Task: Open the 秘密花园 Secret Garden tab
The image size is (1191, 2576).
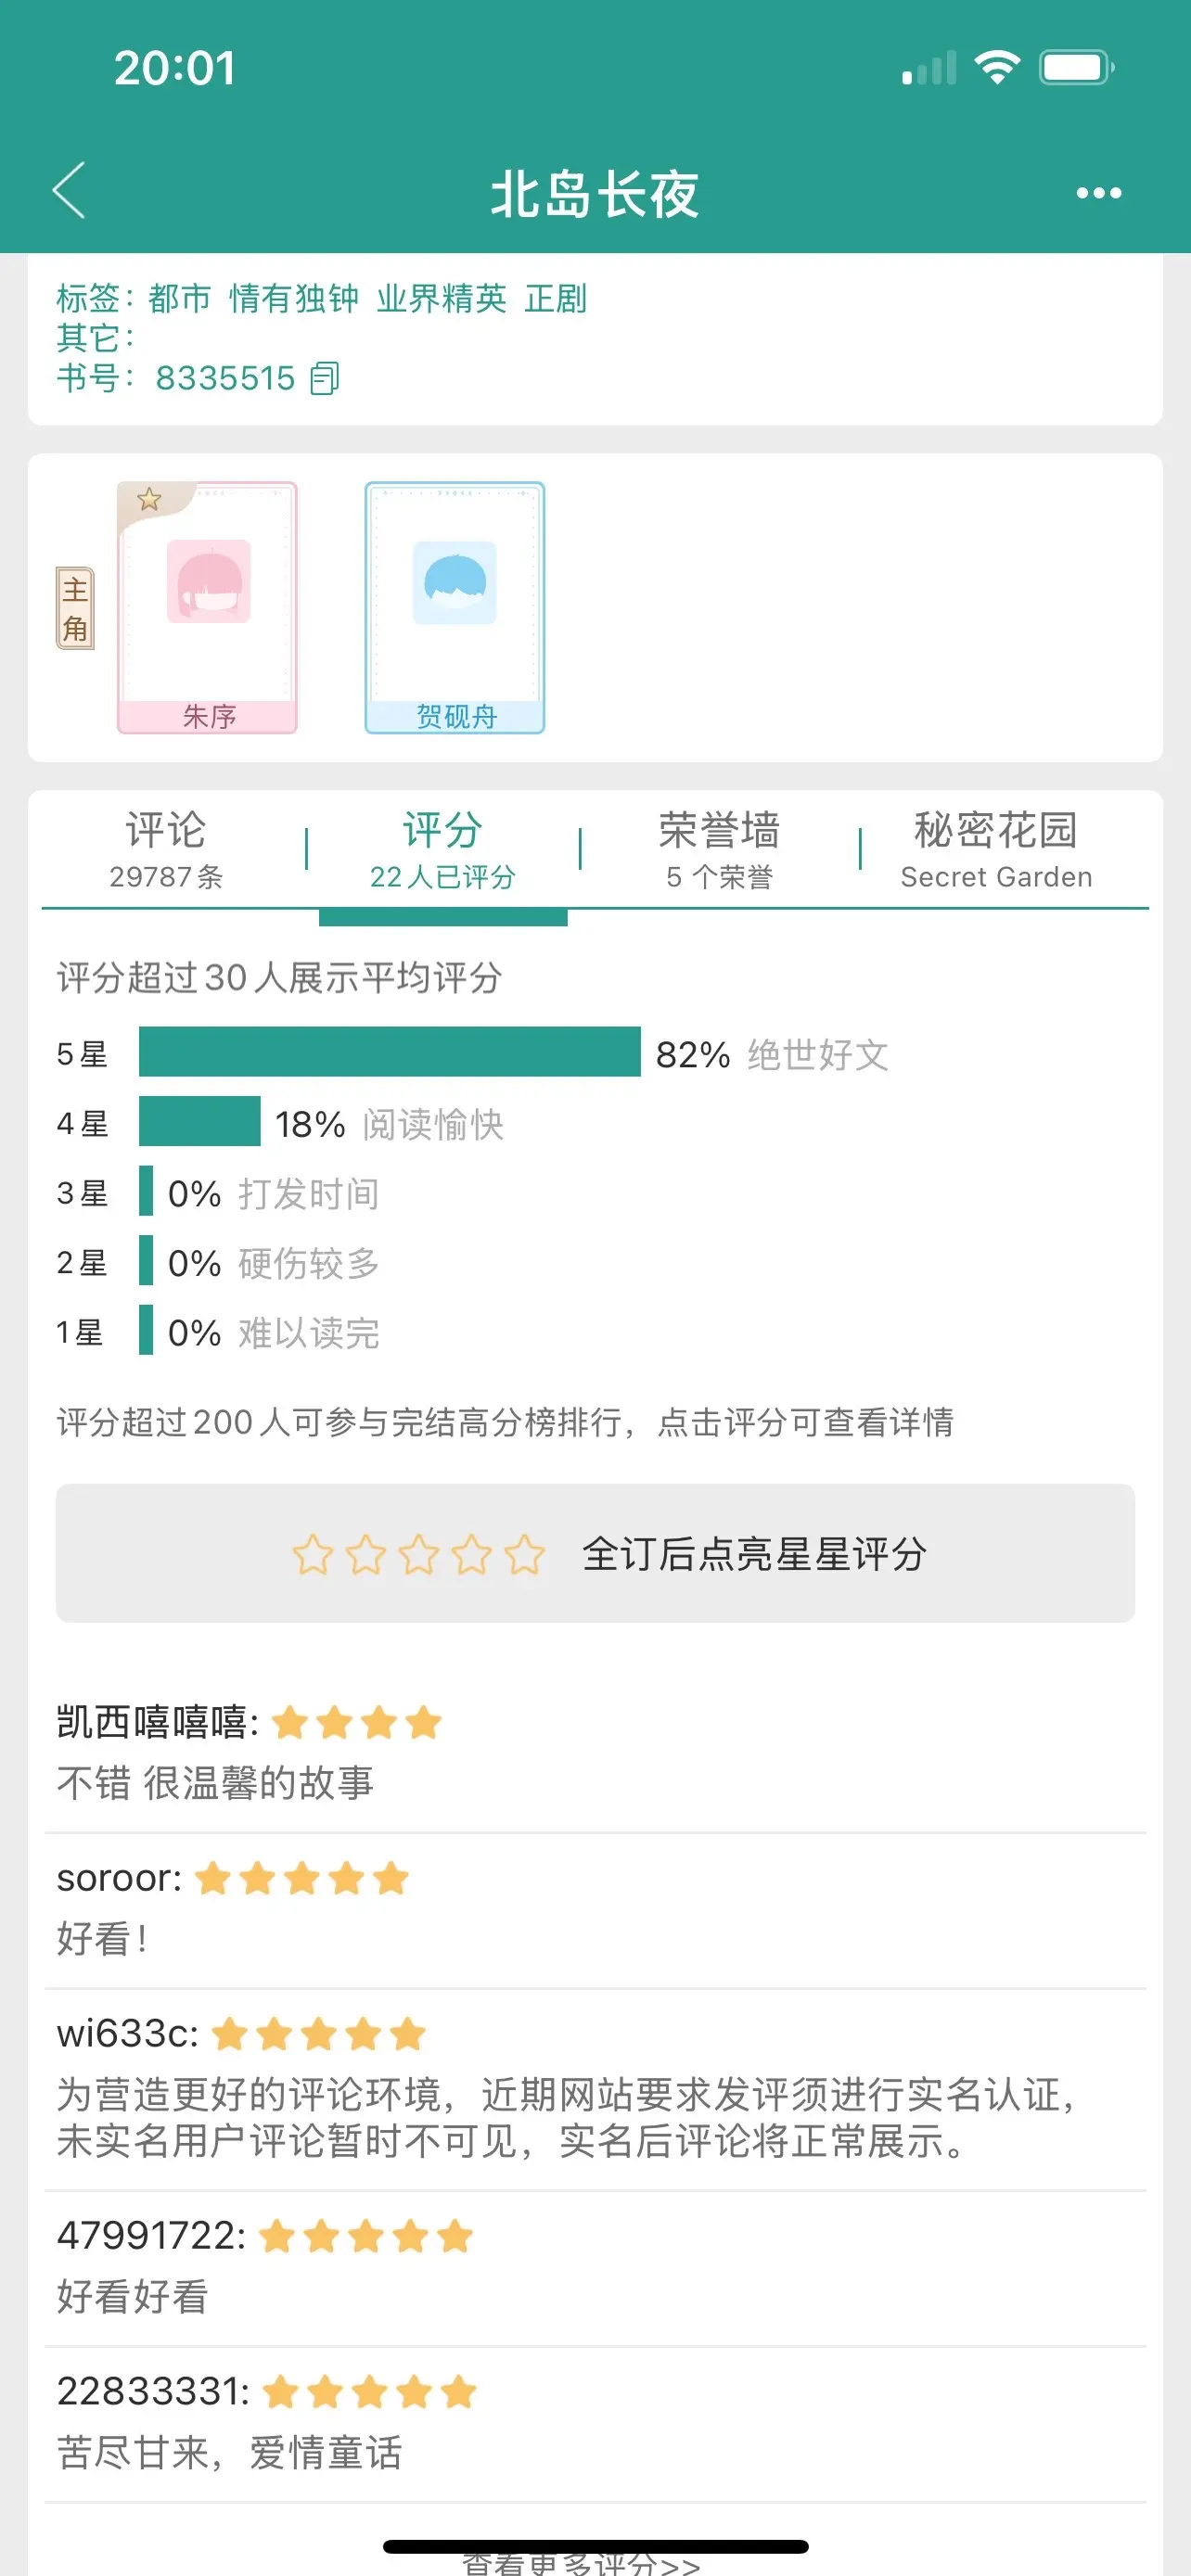Action: point(996,850)
